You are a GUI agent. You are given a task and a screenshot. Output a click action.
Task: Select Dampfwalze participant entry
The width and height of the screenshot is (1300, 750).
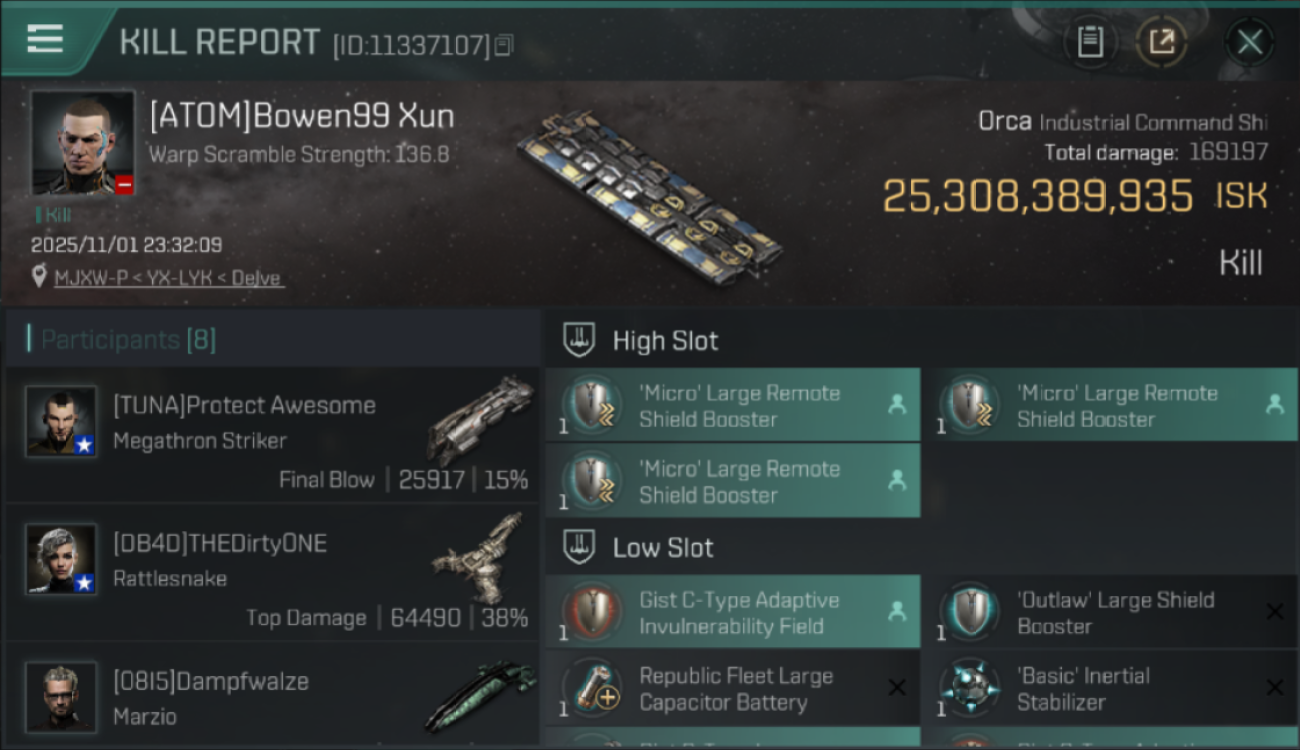click(x=272, y=696)
